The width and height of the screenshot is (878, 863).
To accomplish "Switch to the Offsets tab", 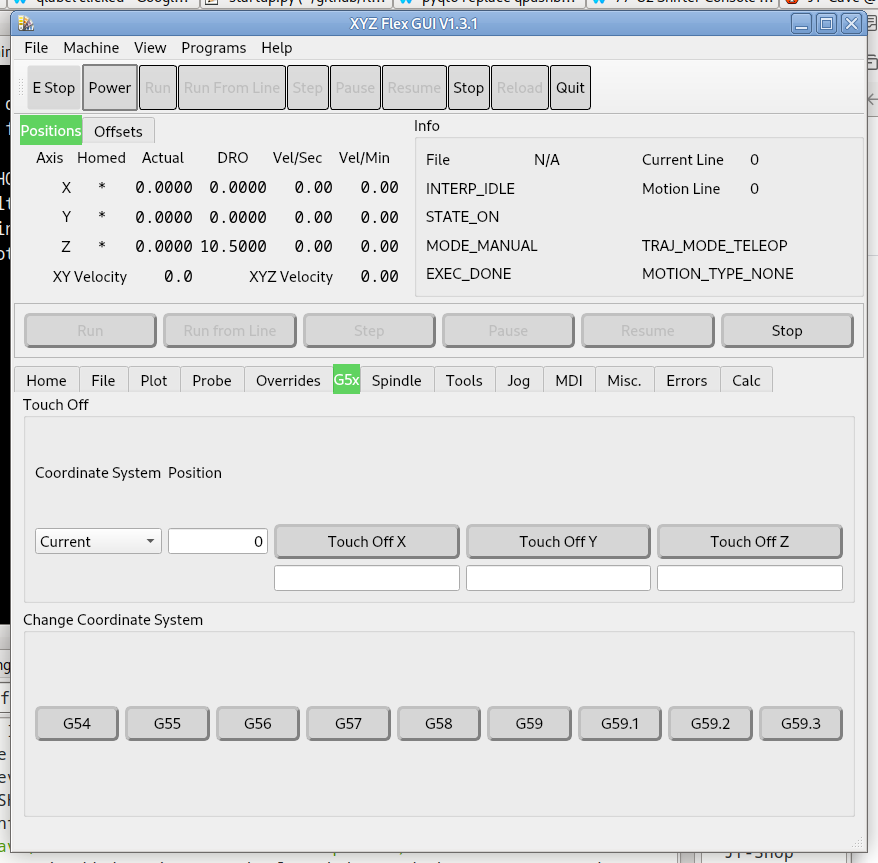I will click(x=118, y=132).
